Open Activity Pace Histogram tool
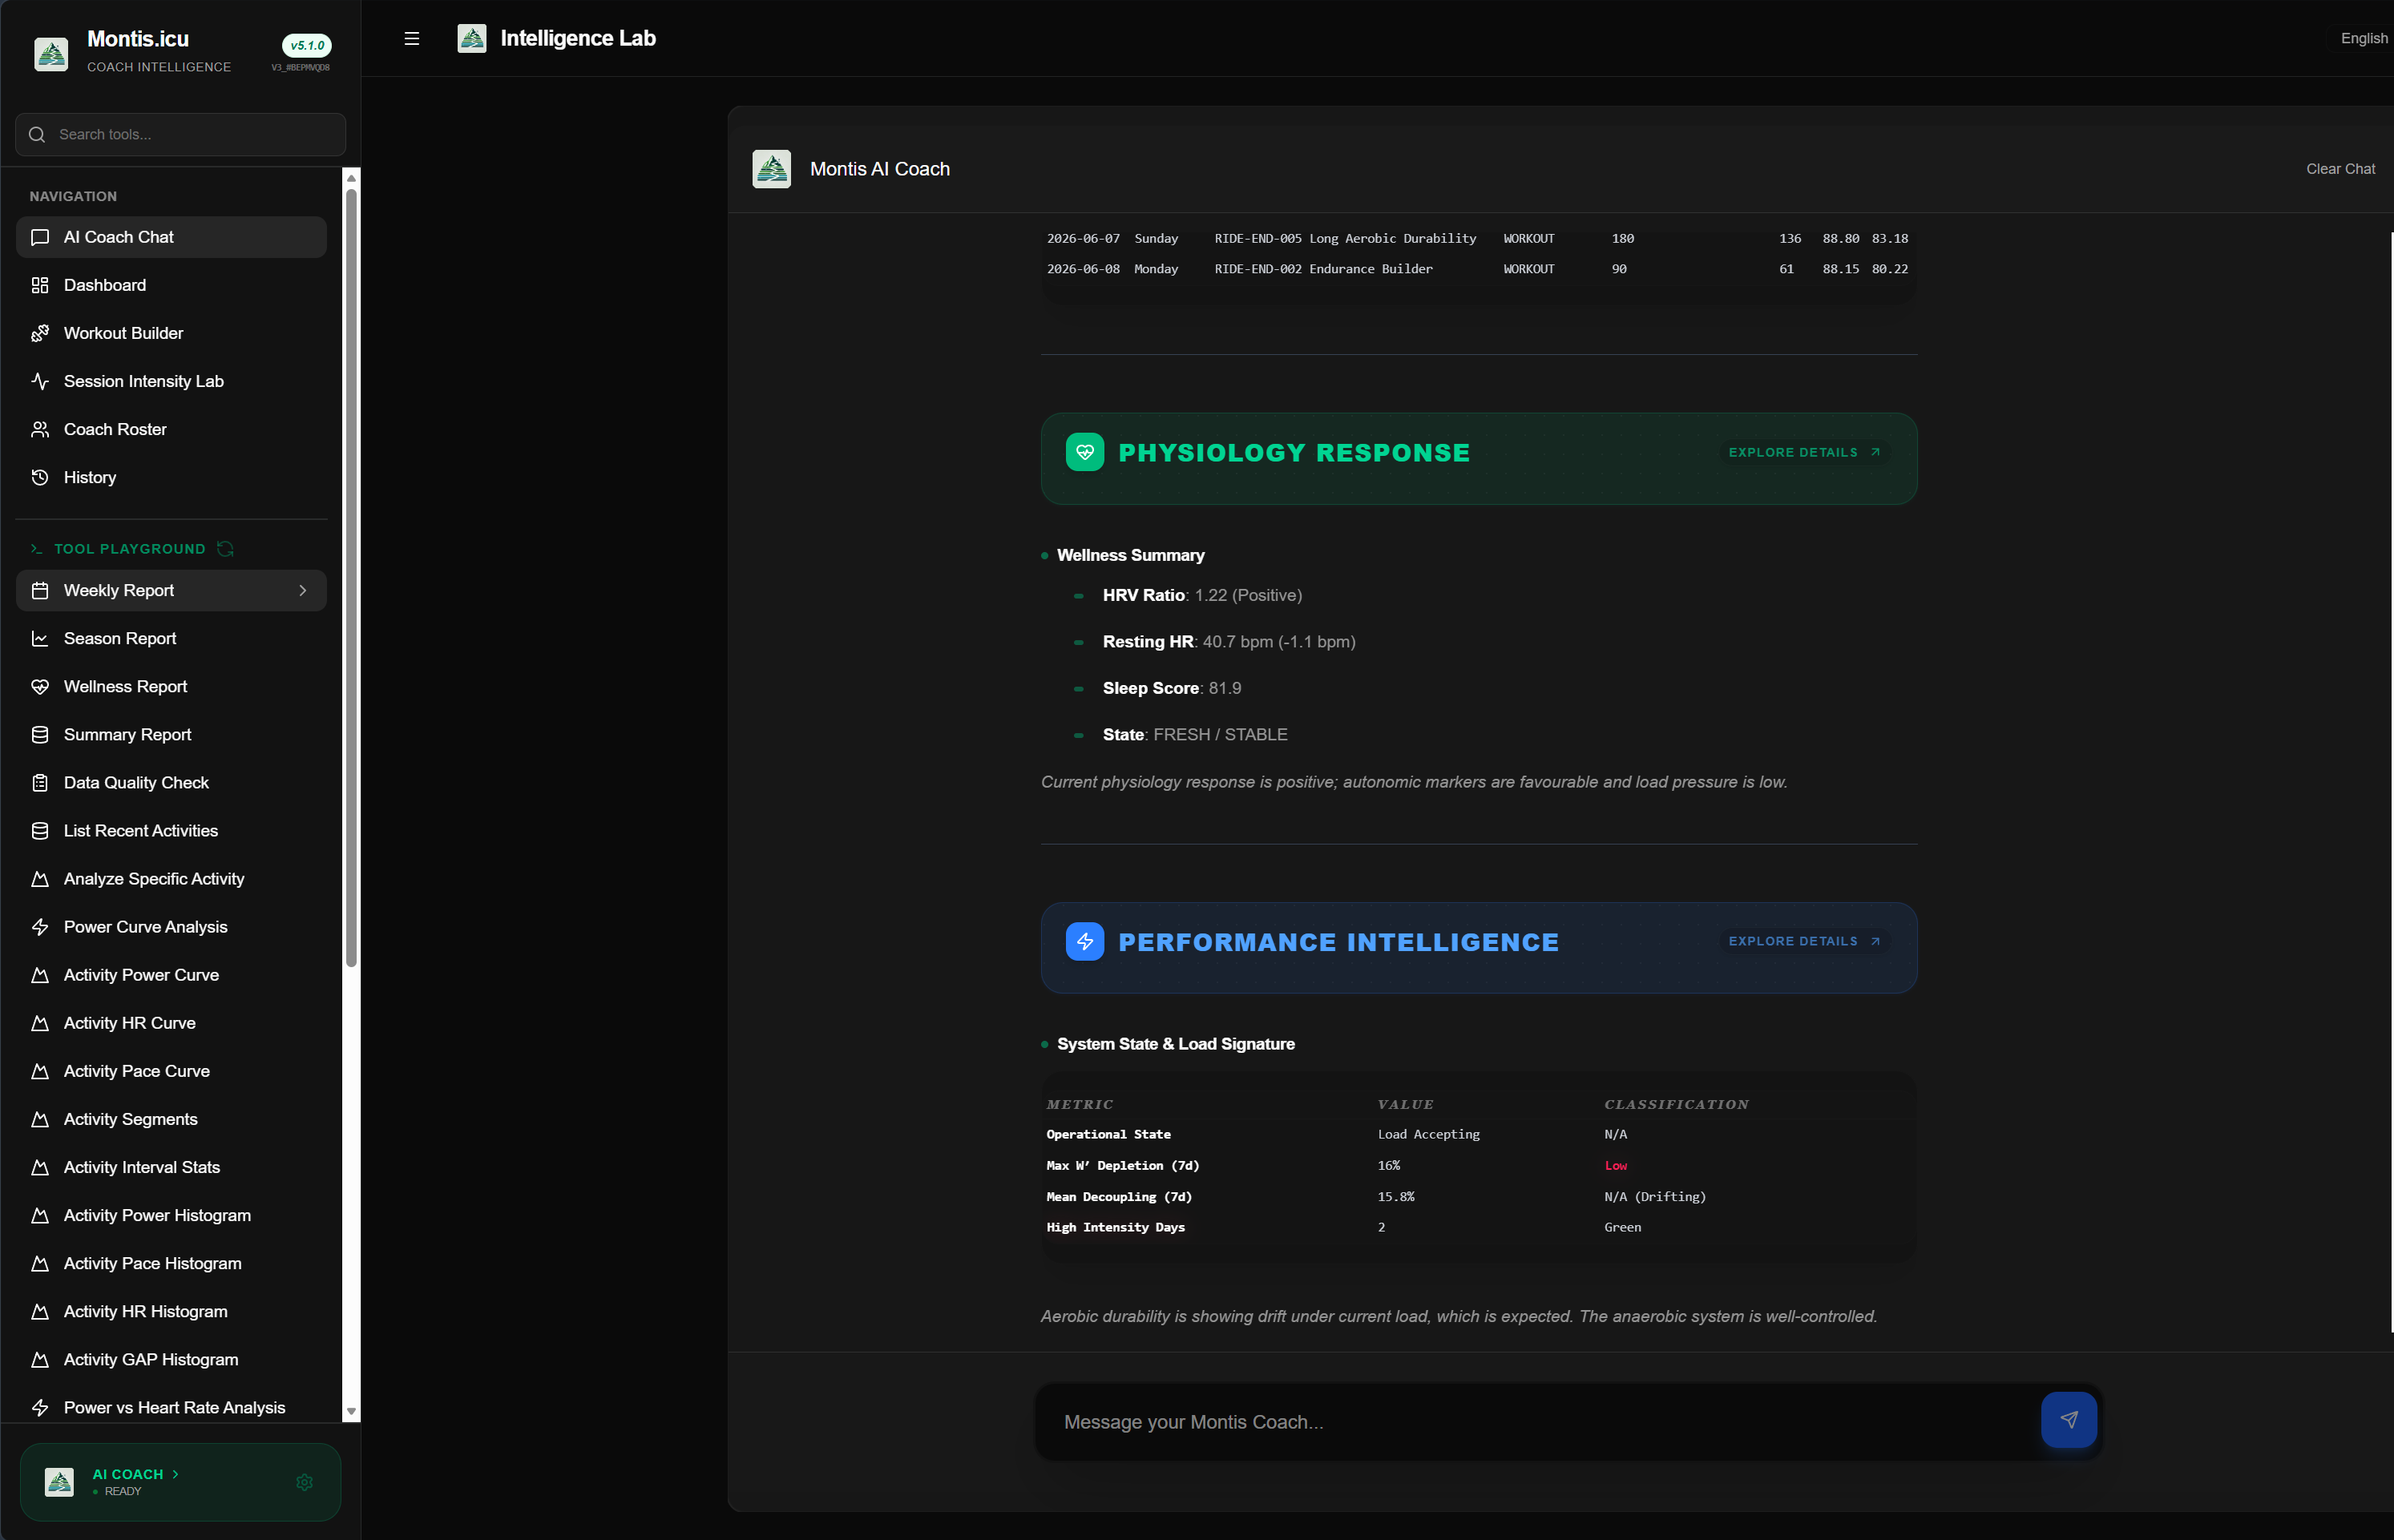Screen dimensions: 2394x1540 (171, 1263)
